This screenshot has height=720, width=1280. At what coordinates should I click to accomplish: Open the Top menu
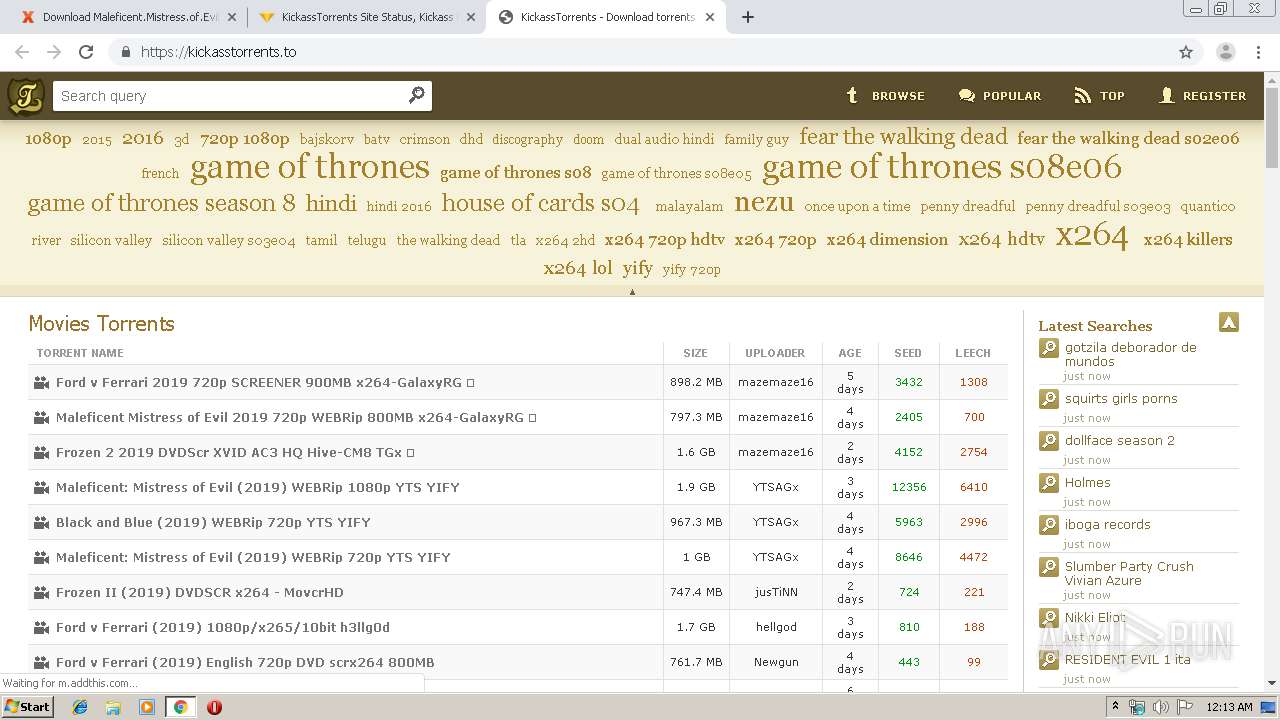pyautogui.click(x=1099, y=96)
